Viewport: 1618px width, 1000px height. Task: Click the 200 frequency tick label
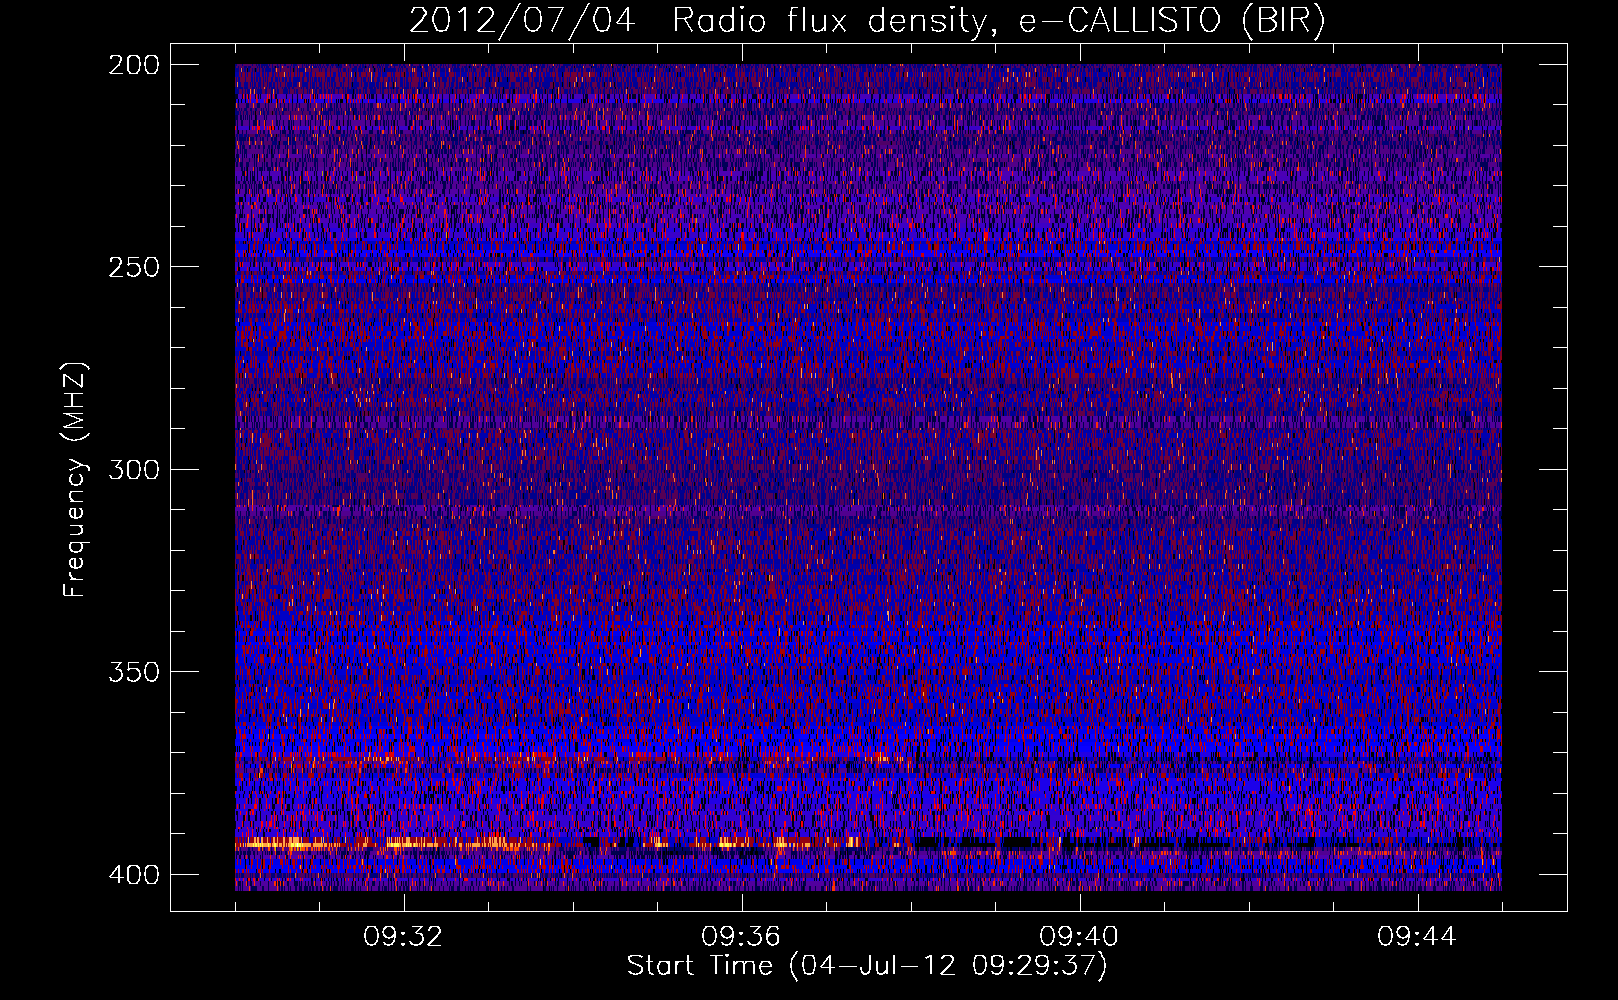(133, 65)
